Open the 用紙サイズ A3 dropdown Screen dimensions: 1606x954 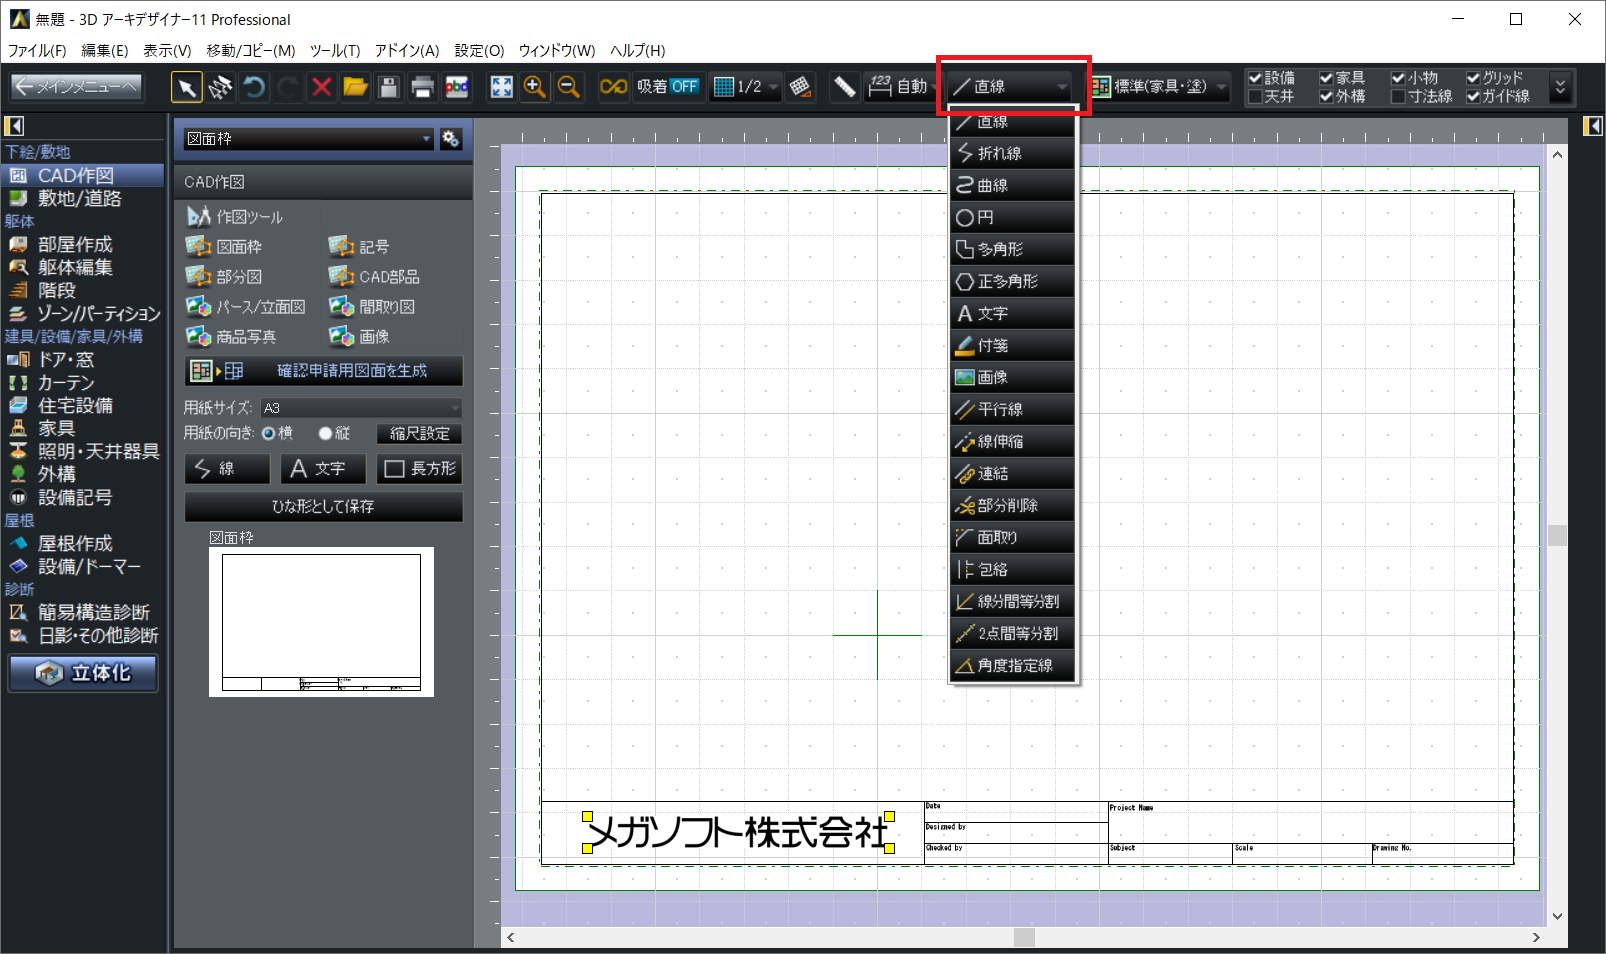tap(361, 408)
